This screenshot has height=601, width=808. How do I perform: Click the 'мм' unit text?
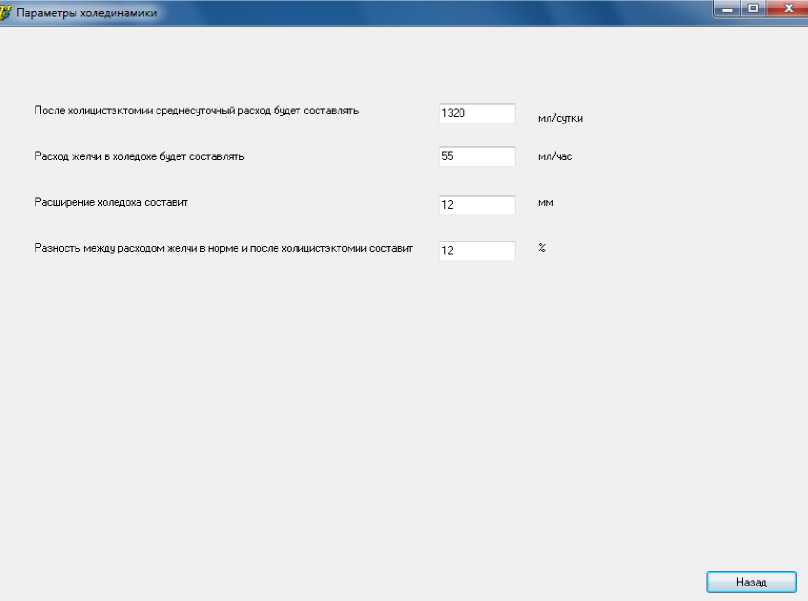[x=545, y=203]
